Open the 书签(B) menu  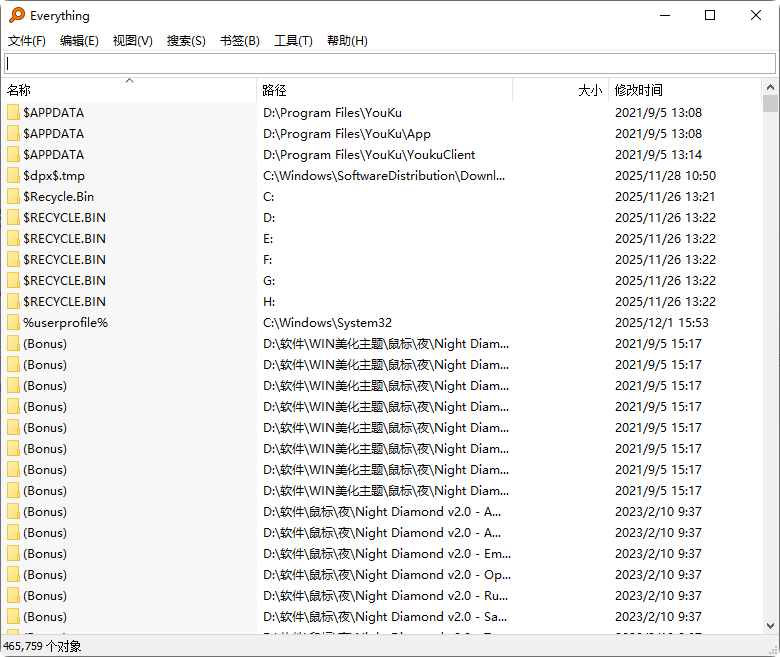click(240, 41)
